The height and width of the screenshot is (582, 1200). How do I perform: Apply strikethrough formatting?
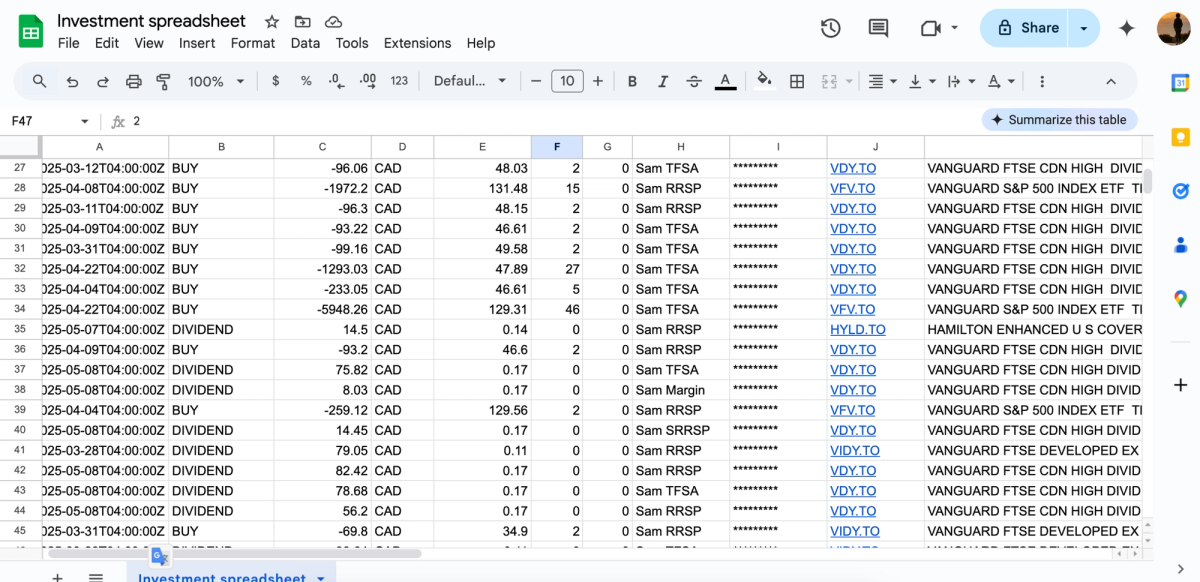click(694, 81)
